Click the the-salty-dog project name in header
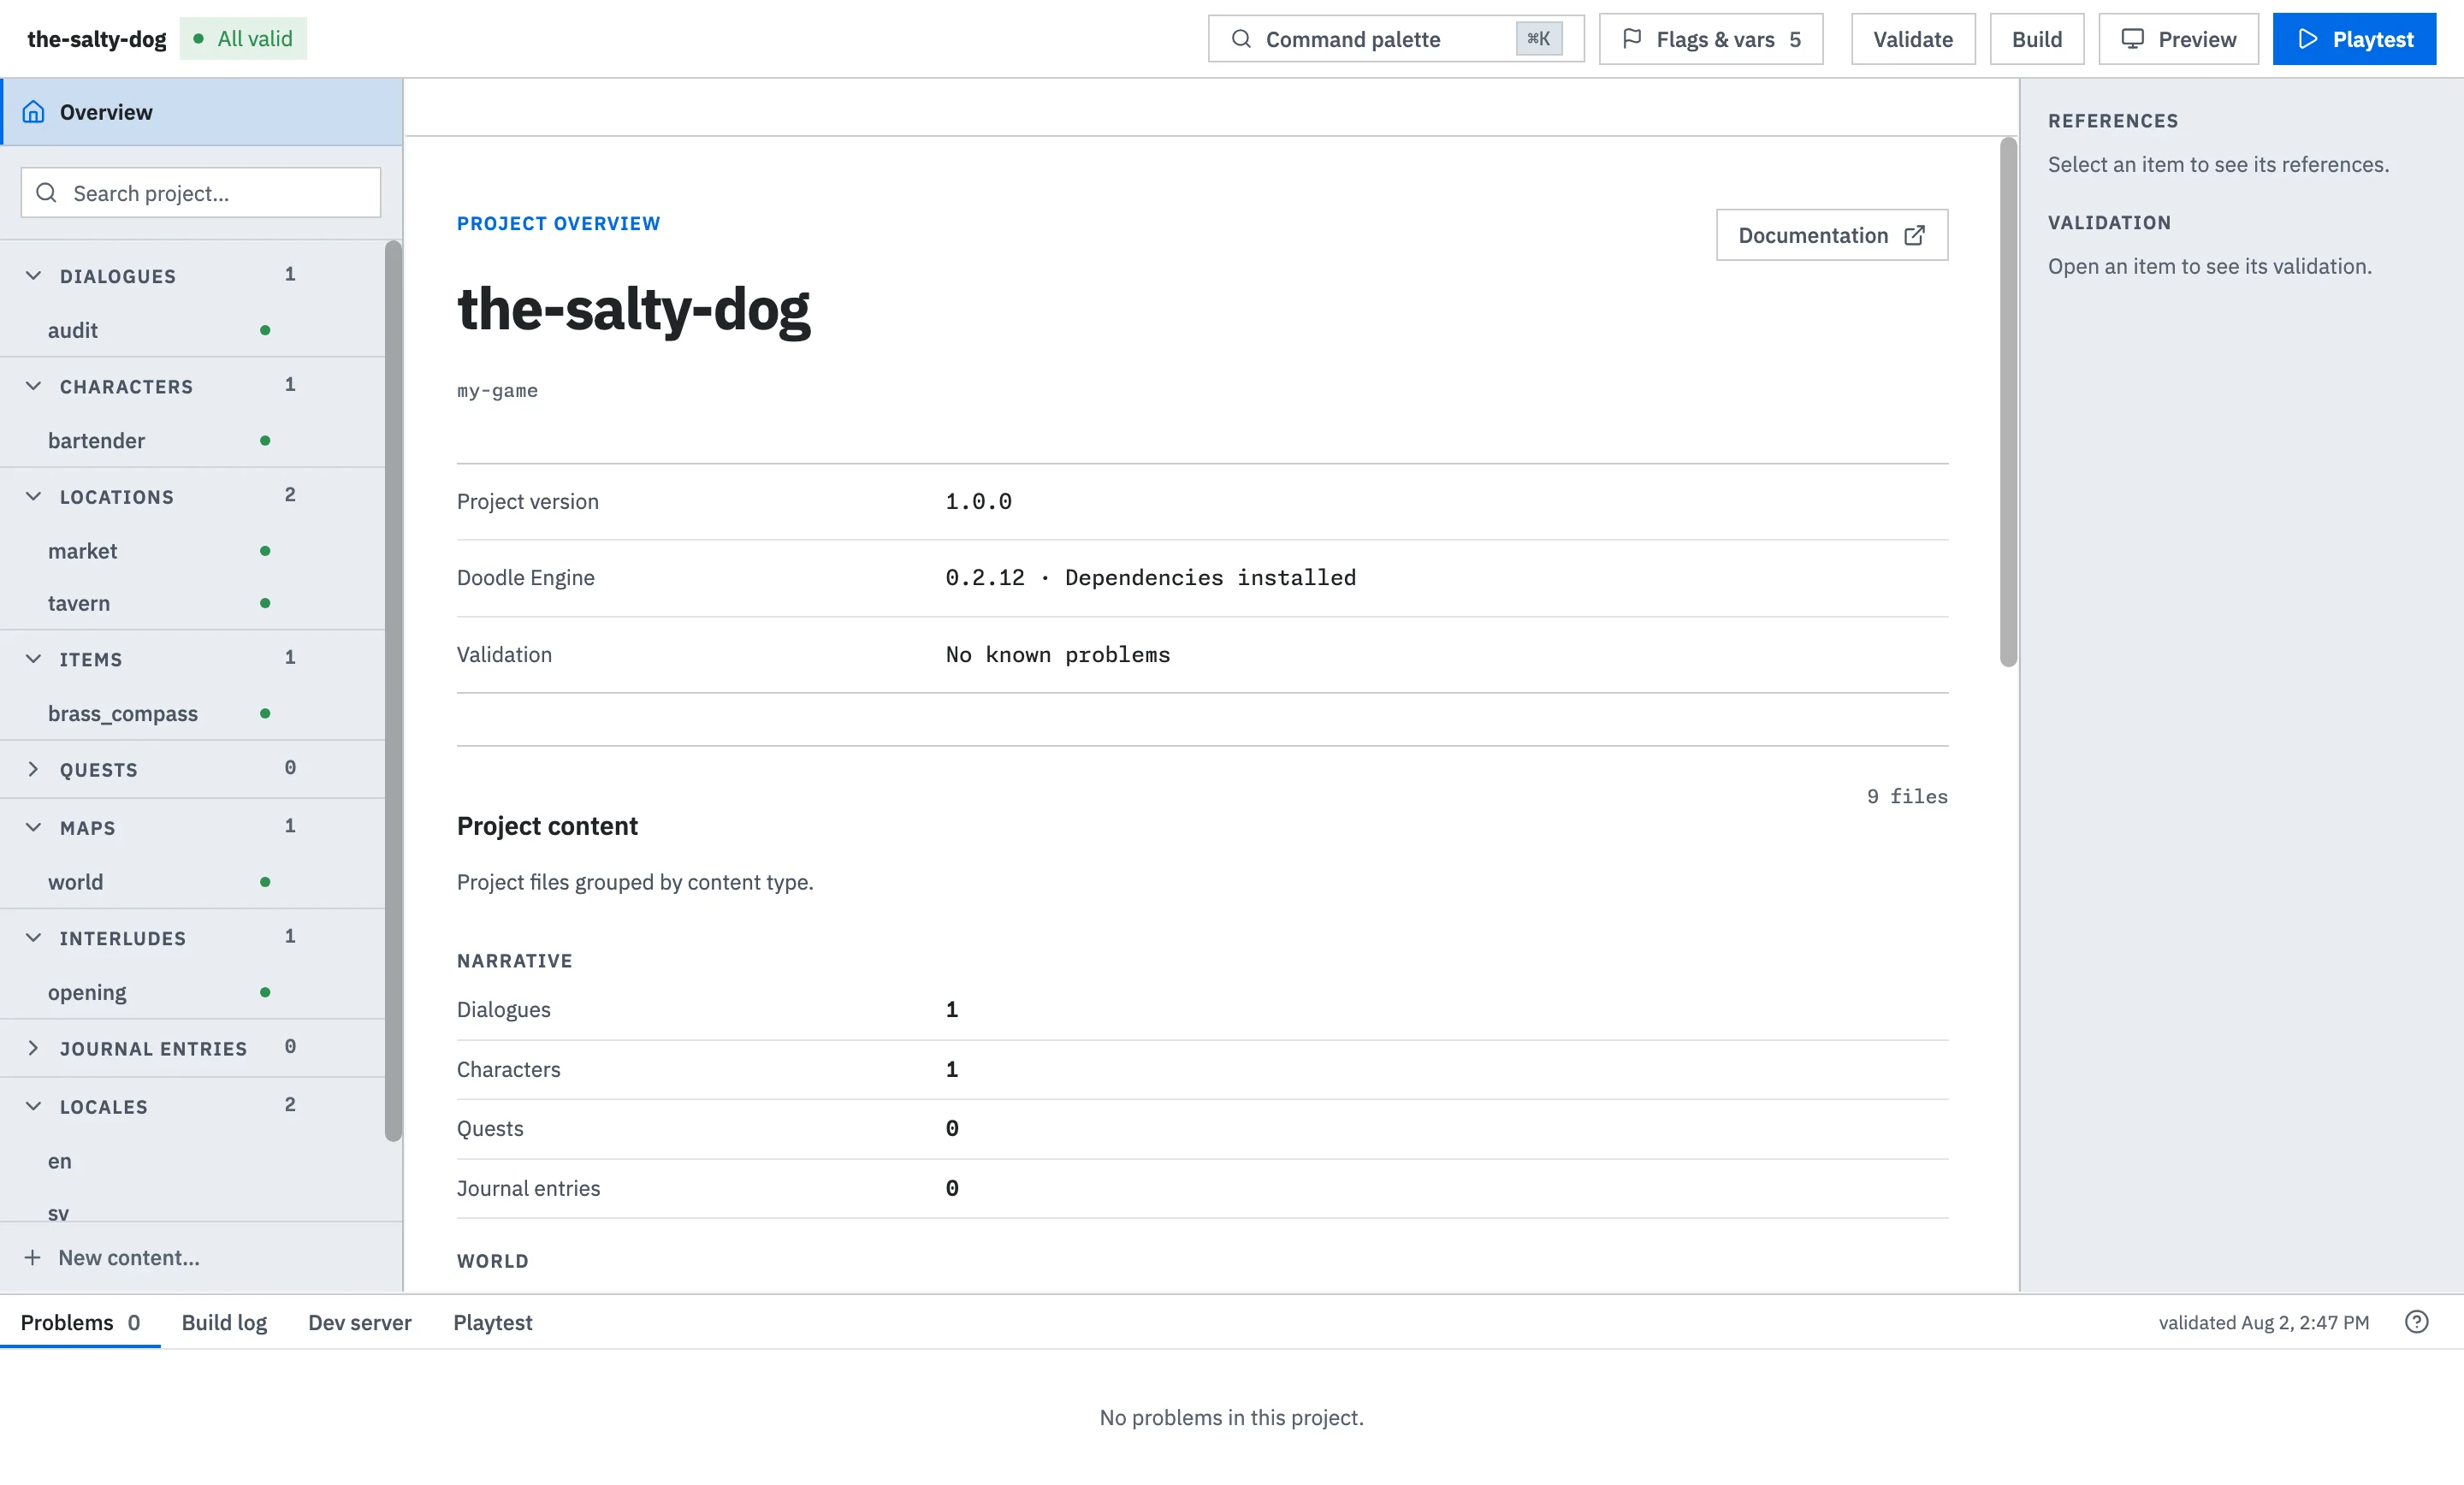This screenshot has height=1485, width=2464. point(97,39)
